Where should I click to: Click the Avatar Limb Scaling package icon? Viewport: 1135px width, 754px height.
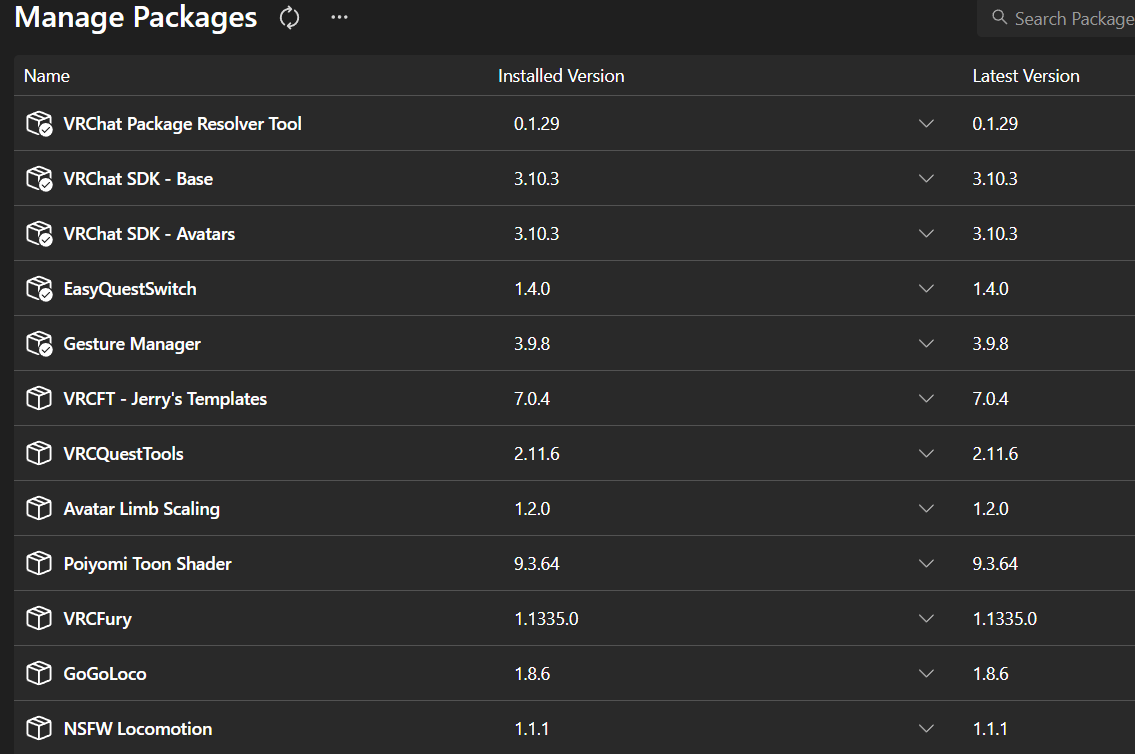[x=39, y=509]
